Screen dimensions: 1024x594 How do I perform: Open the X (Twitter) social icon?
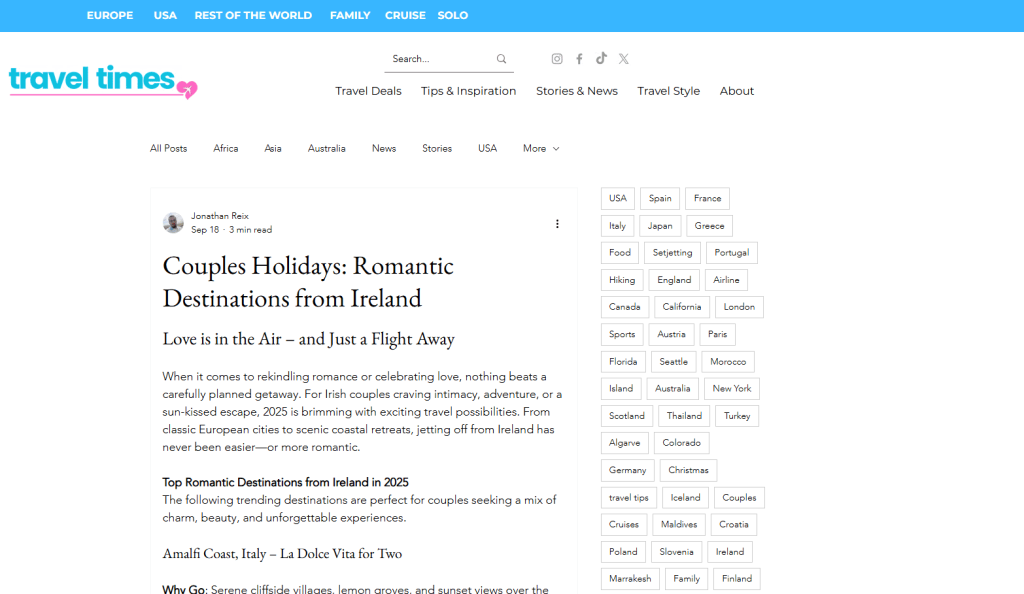[x=623, y=59]
